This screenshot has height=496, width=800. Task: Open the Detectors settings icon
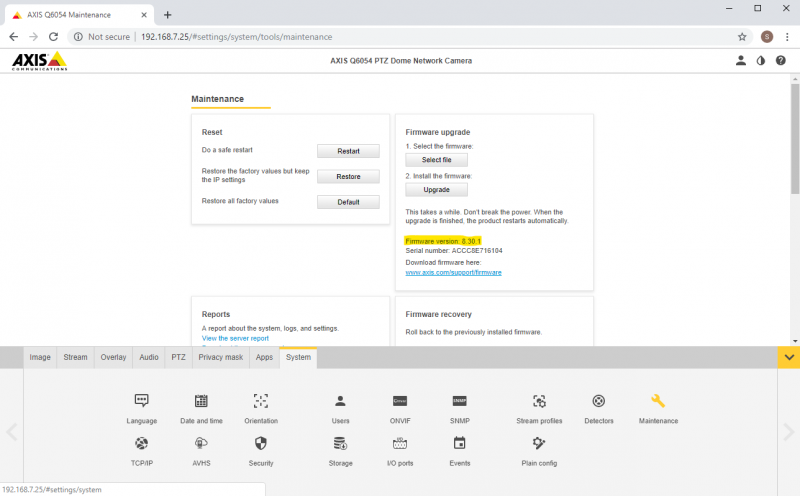(599, 401)
